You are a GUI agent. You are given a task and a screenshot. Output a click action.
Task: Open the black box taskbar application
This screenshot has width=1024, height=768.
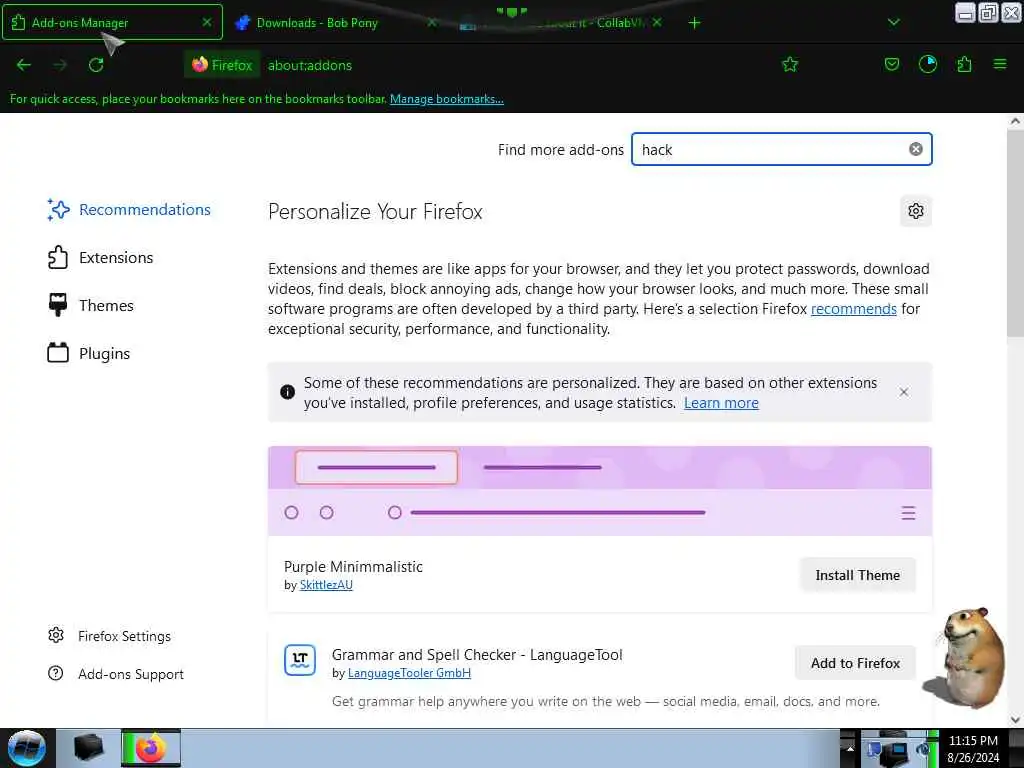88,748
